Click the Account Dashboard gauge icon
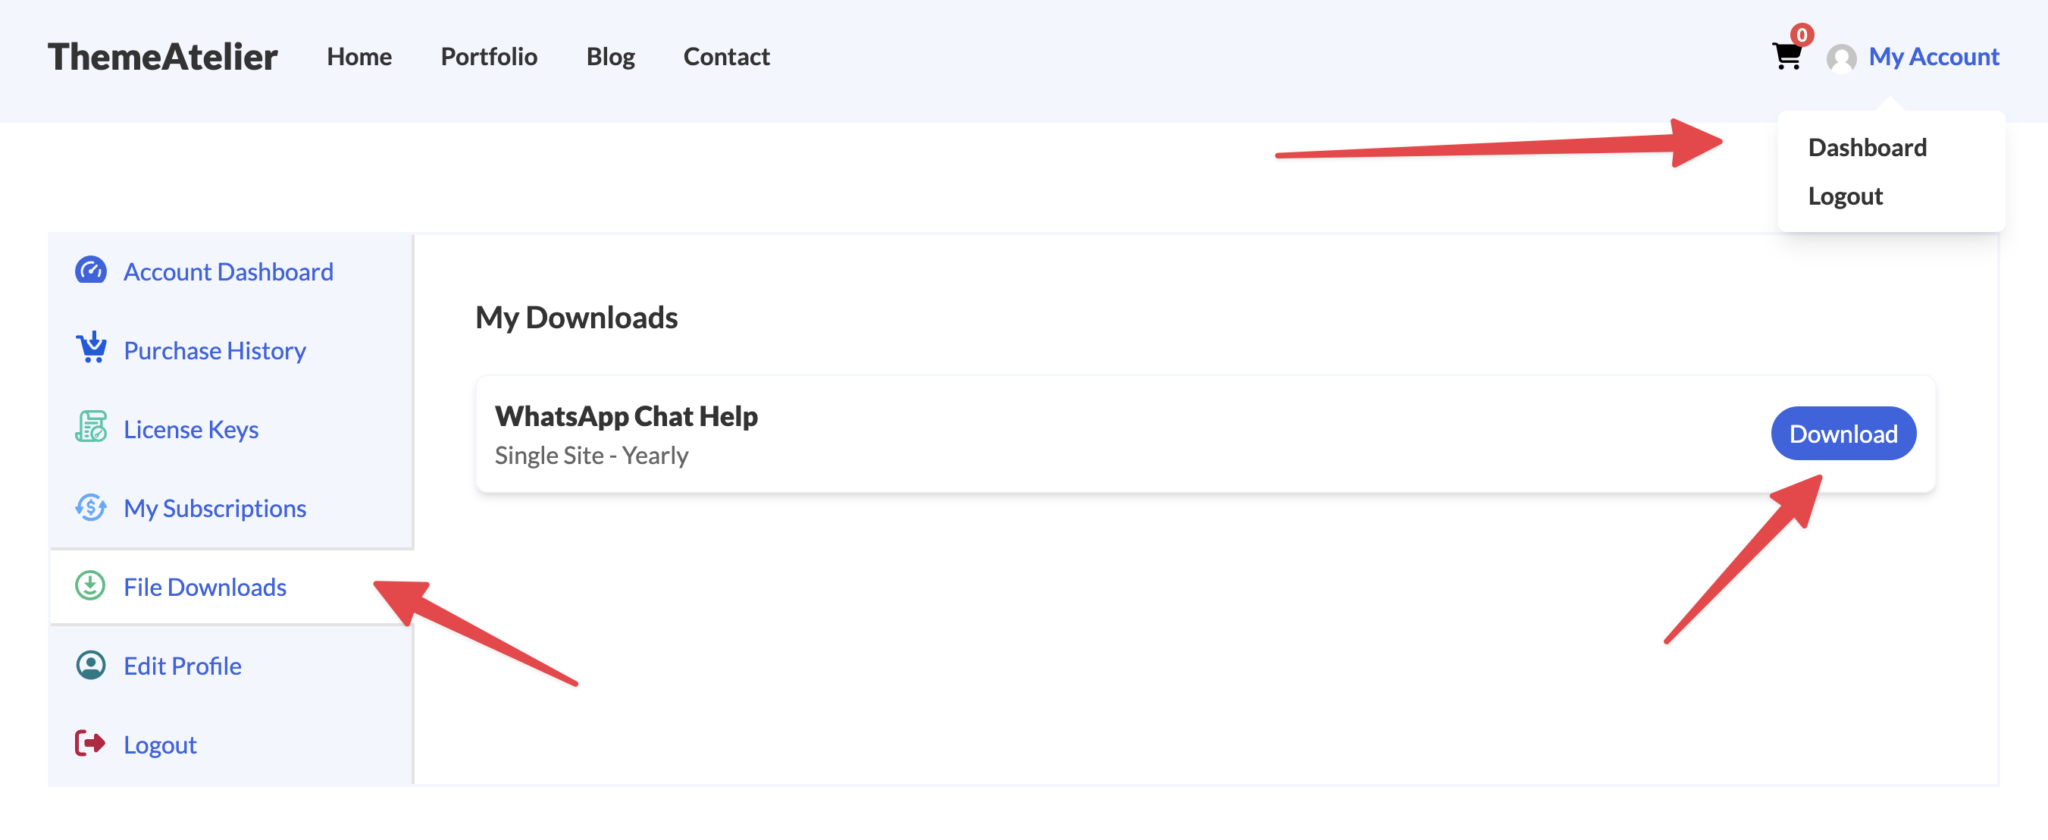This screenshot has width=2048, height=840. [91, 271]
